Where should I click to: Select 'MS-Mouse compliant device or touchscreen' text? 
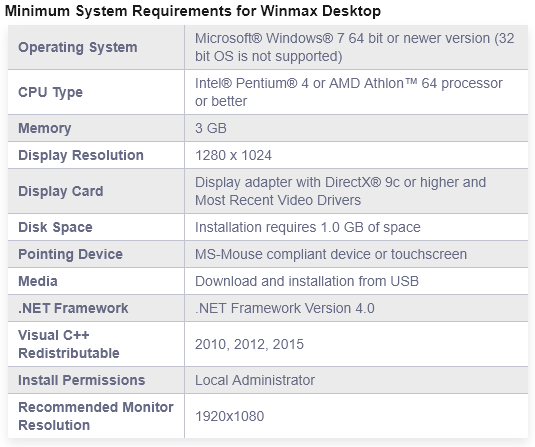(331, 254)
